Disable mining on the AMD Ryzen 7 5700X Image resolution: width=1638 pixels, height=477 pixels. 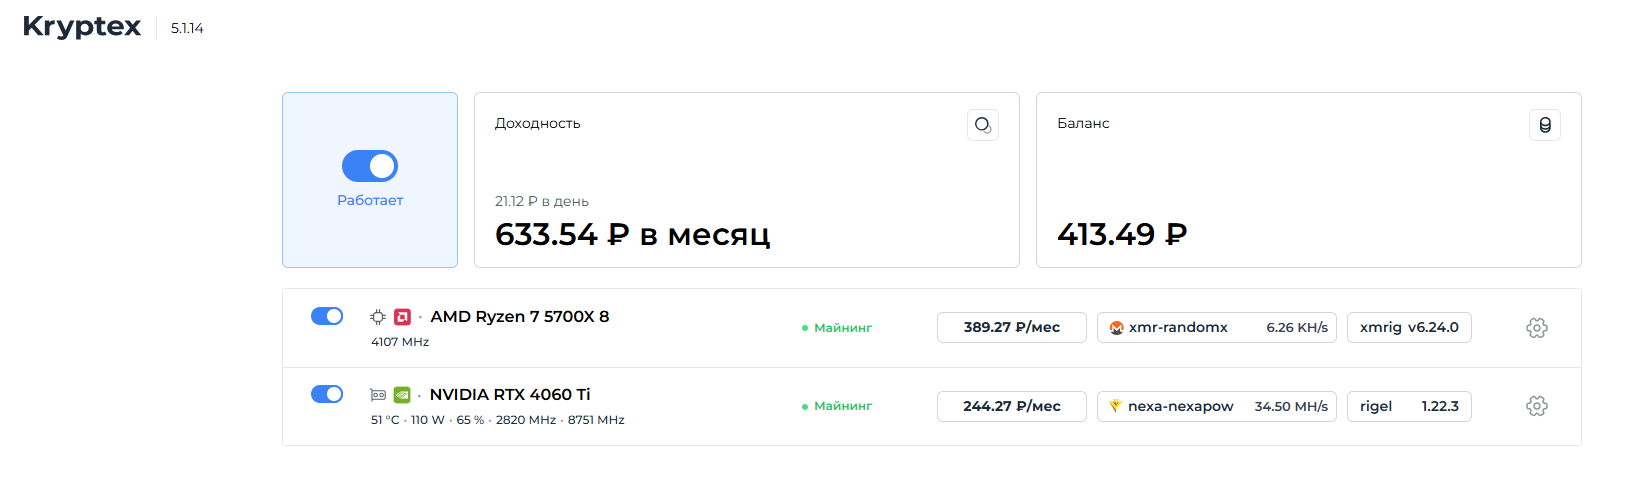(327, 316)
